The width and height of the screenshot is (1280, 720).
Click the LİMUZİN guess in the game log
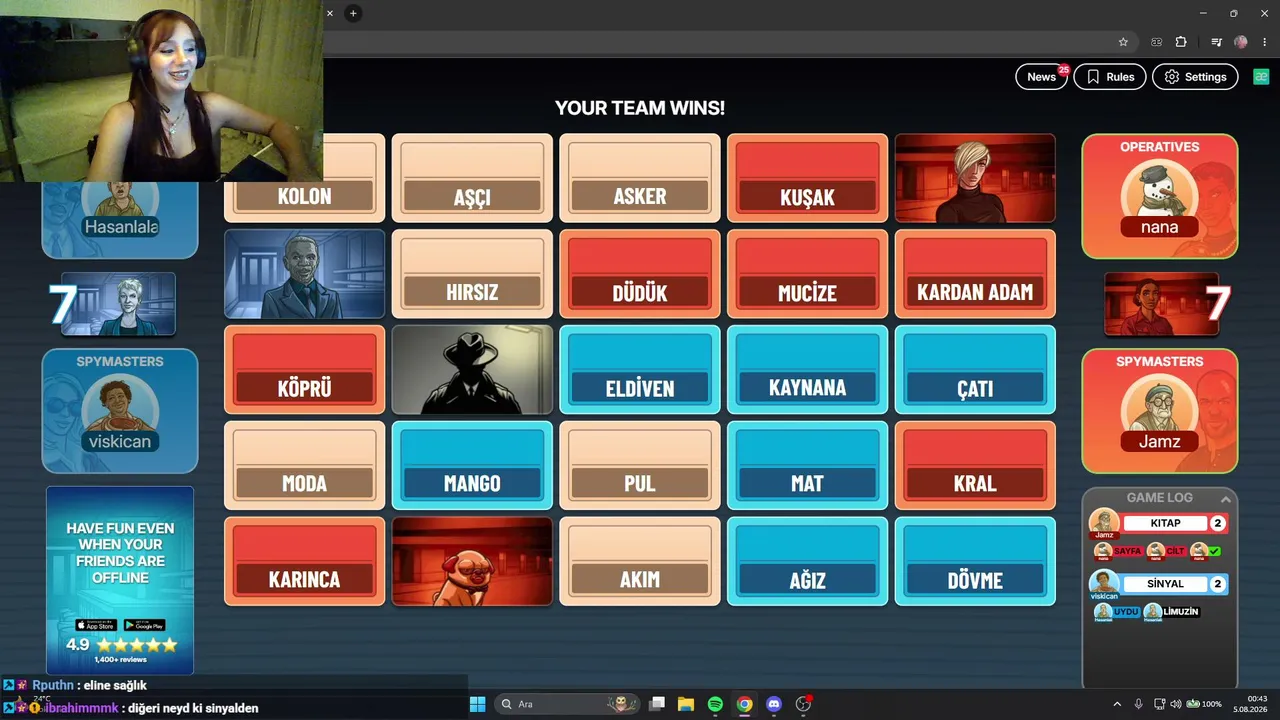[1181, 612]
